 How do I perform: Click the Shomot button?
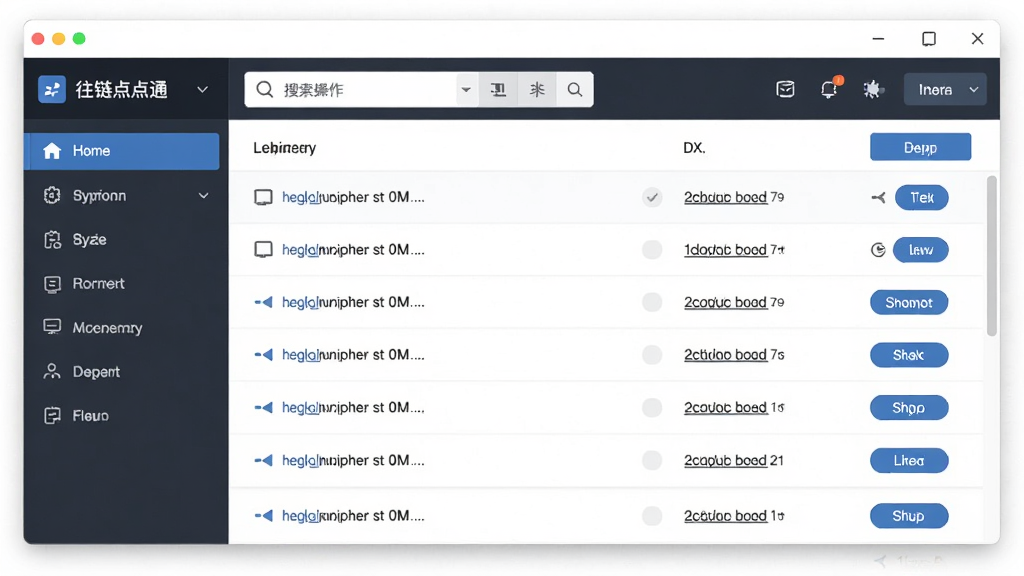(x=908, y=302)
